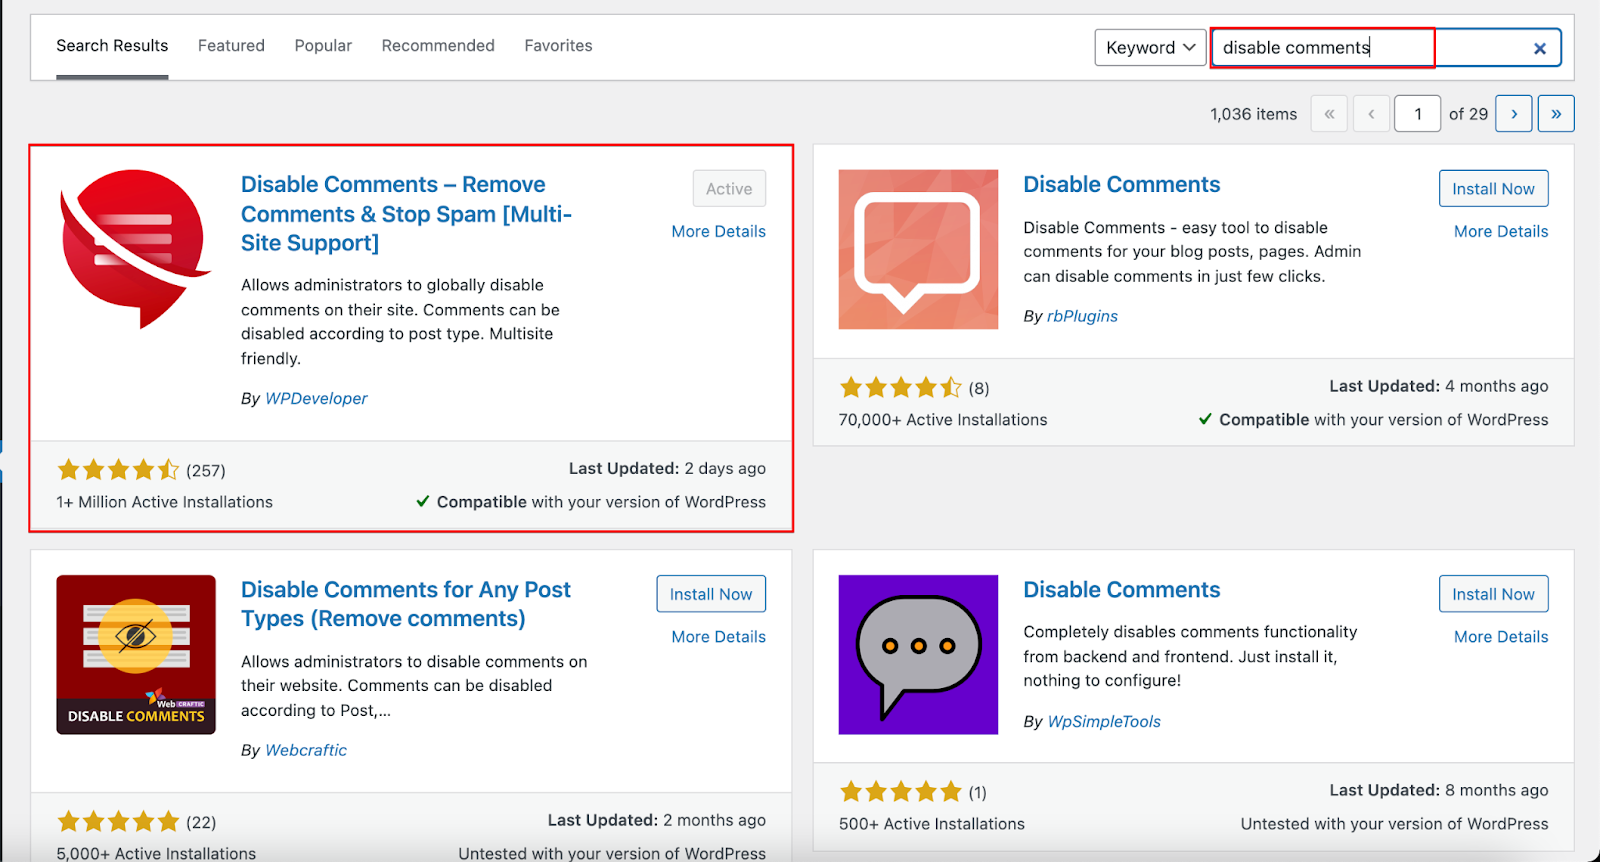Click '1+ Million Active Installations' text
This screenshot has height=862, width=1600.
click(165, 502)
